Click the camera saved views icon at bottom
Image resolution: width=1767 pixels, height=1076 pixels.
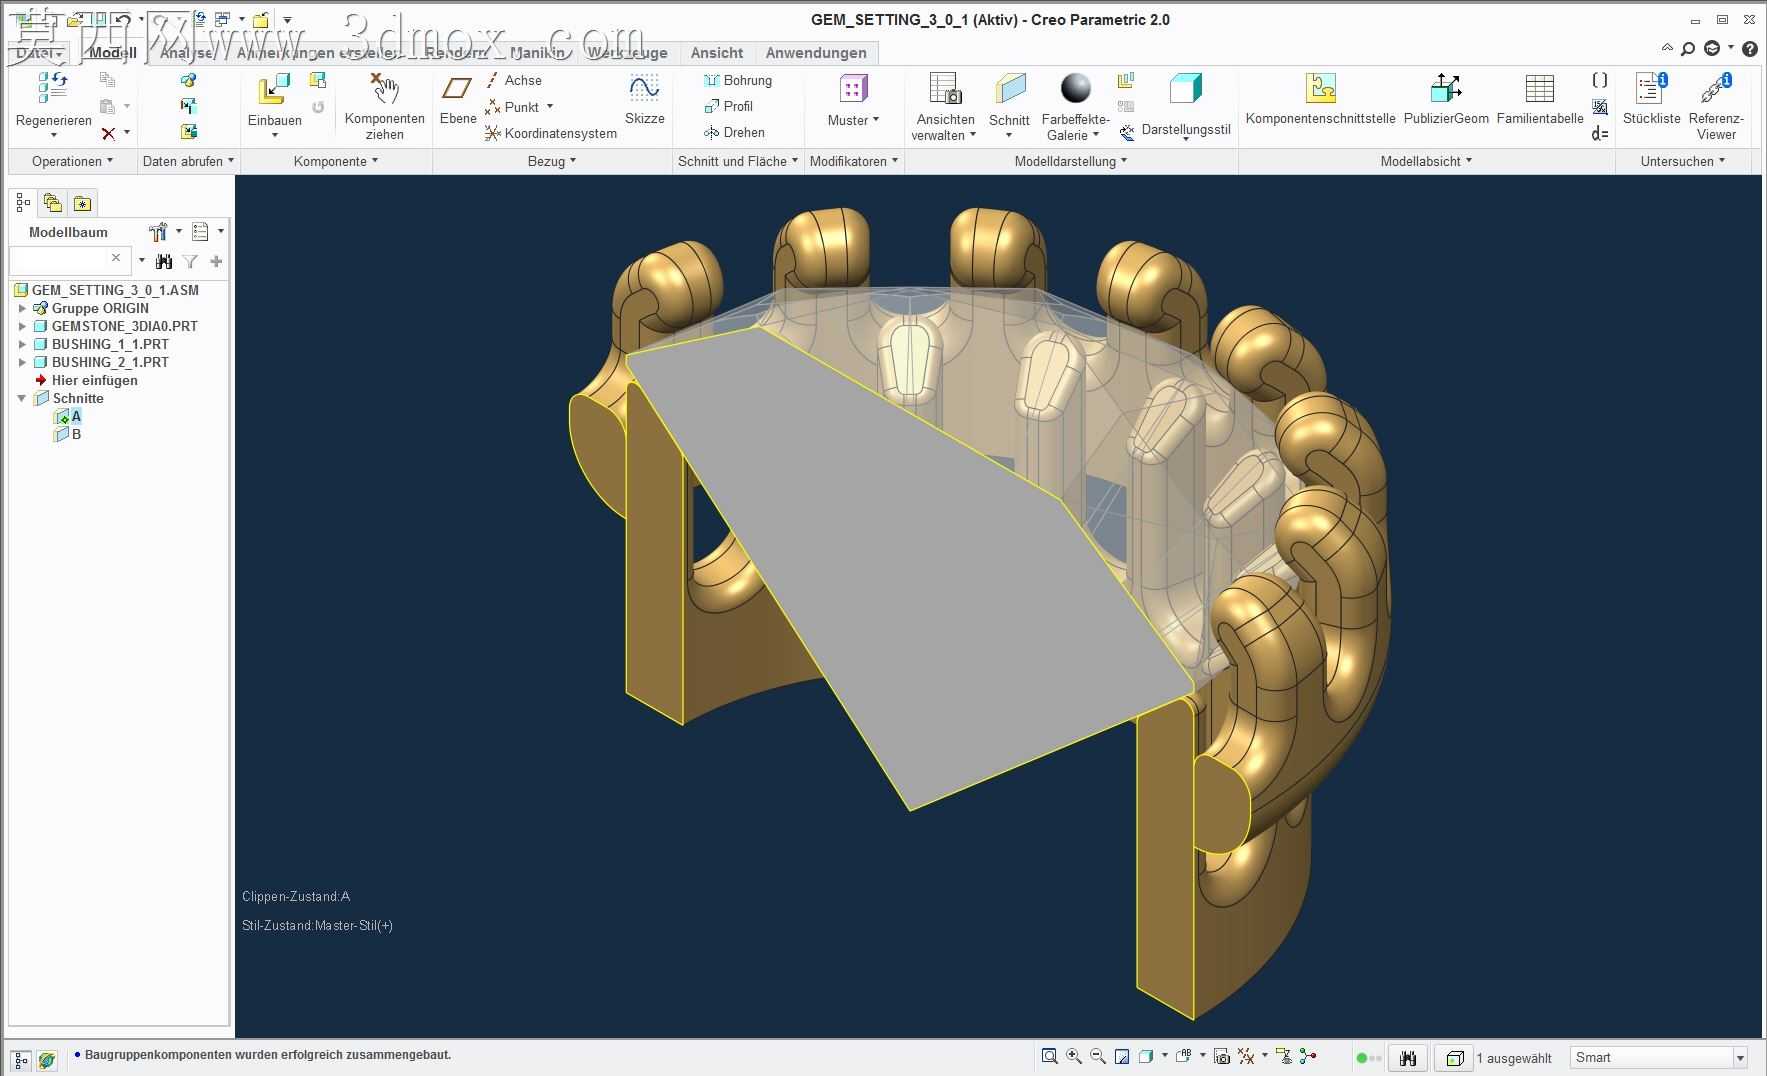pyautogui.click(x=1221, y=1056)
